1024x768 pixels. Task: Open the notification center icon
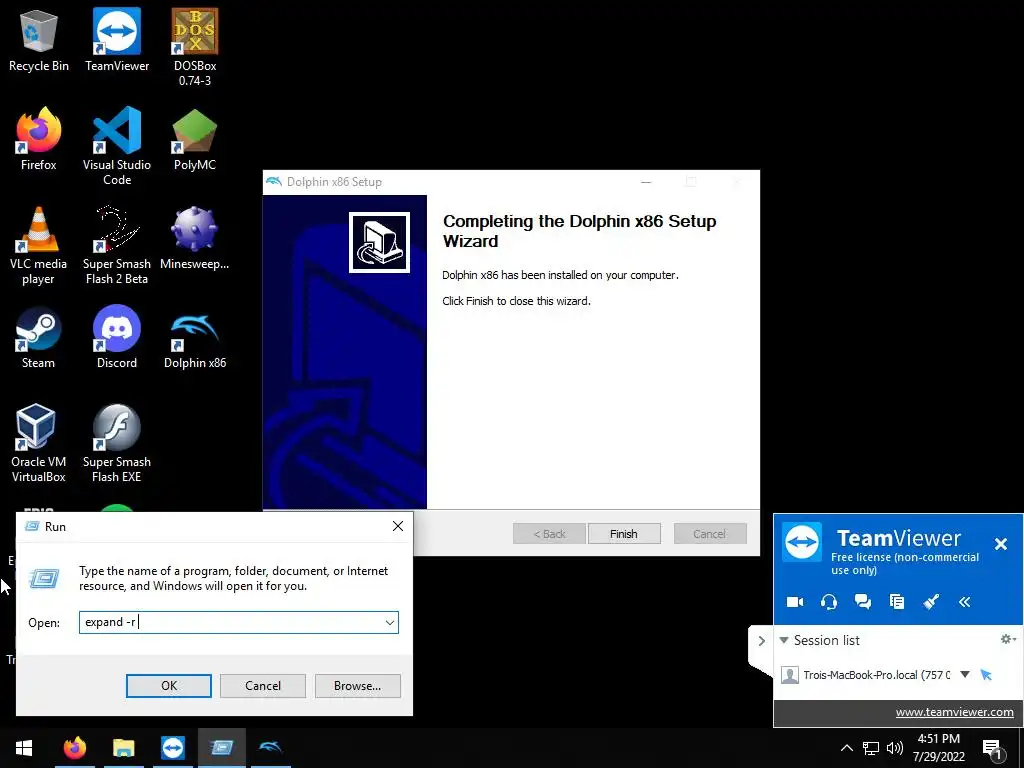[992, 748]
